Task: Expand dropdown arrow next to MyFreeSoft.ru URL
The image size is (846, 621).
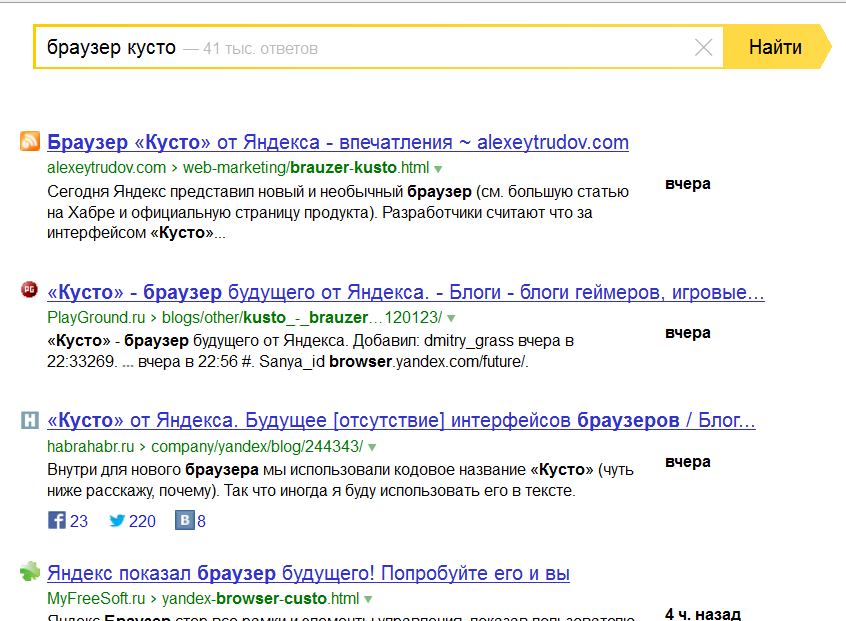Action: click(x=368, y=600)
